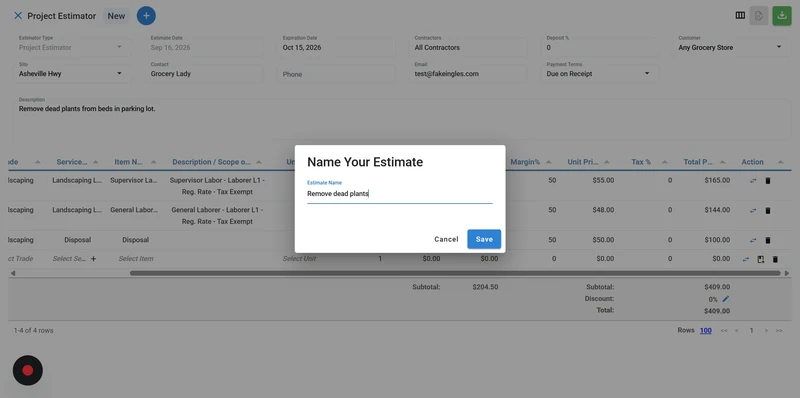Sort by the Service column arrow
Screen dimensions: 800x398
(x=95, y=162)
